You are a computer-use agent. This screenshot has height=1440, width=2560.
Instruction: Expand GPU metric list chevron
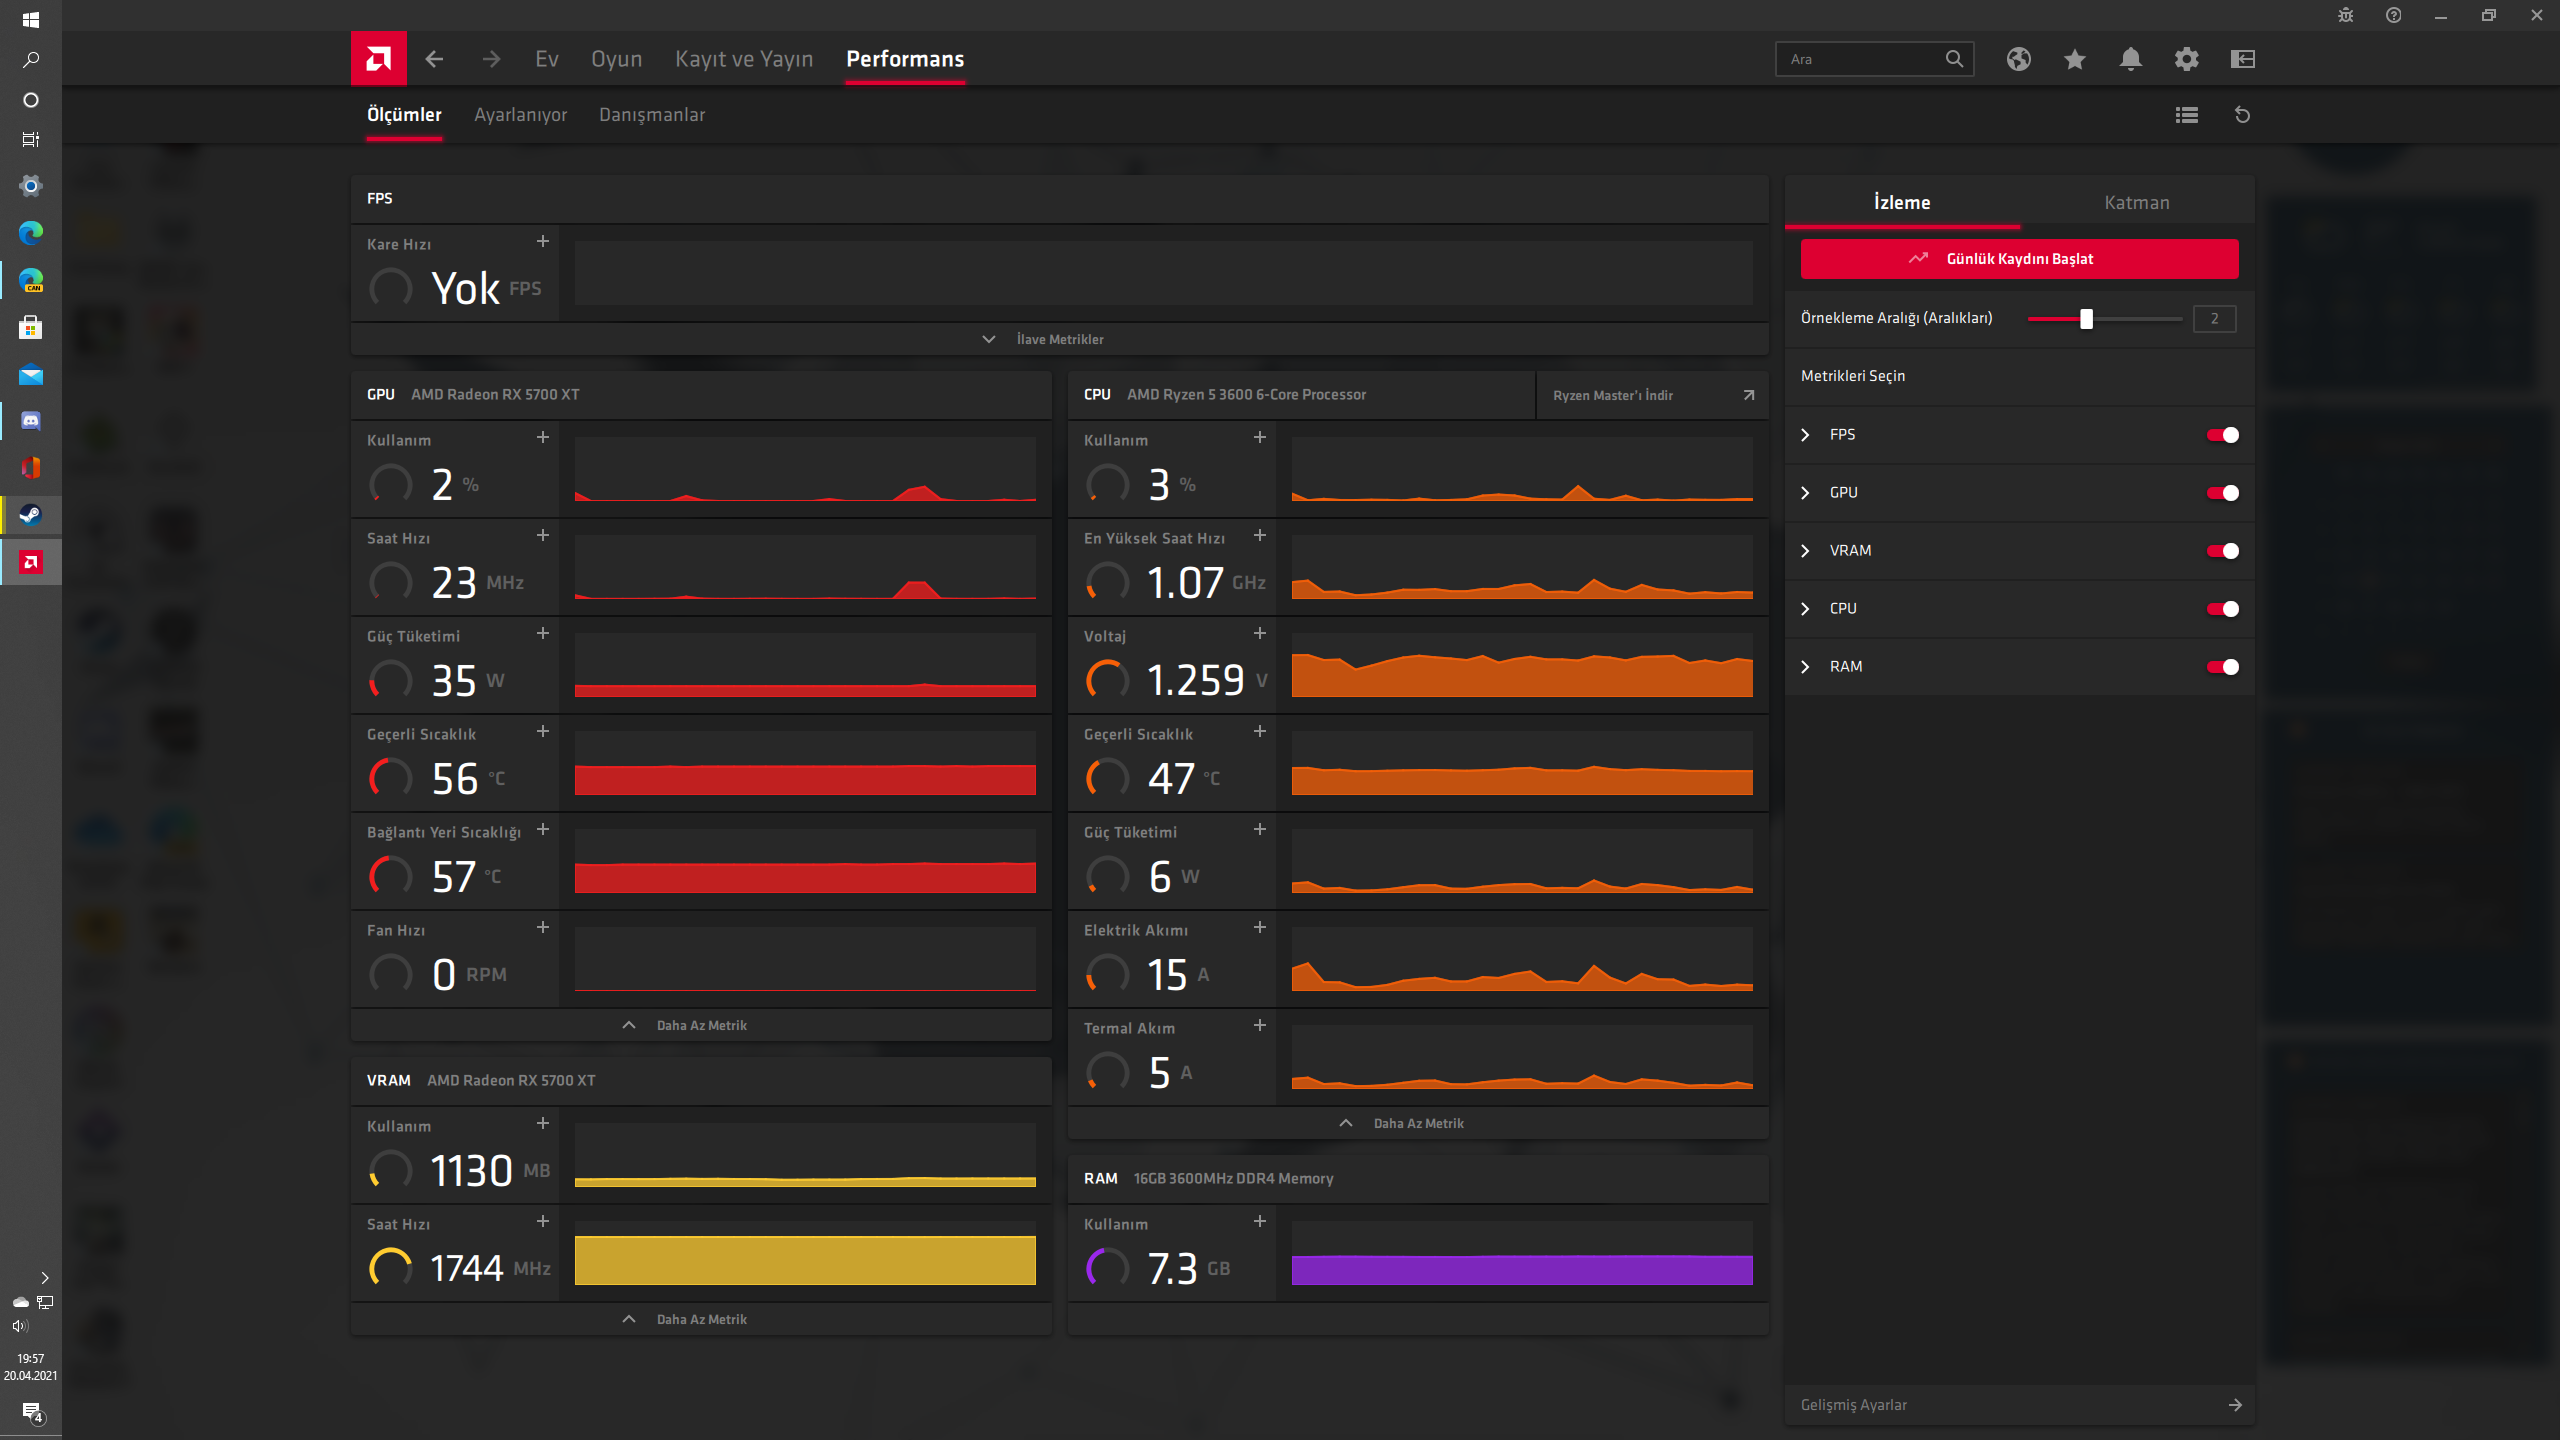[x=1805, y=493]
